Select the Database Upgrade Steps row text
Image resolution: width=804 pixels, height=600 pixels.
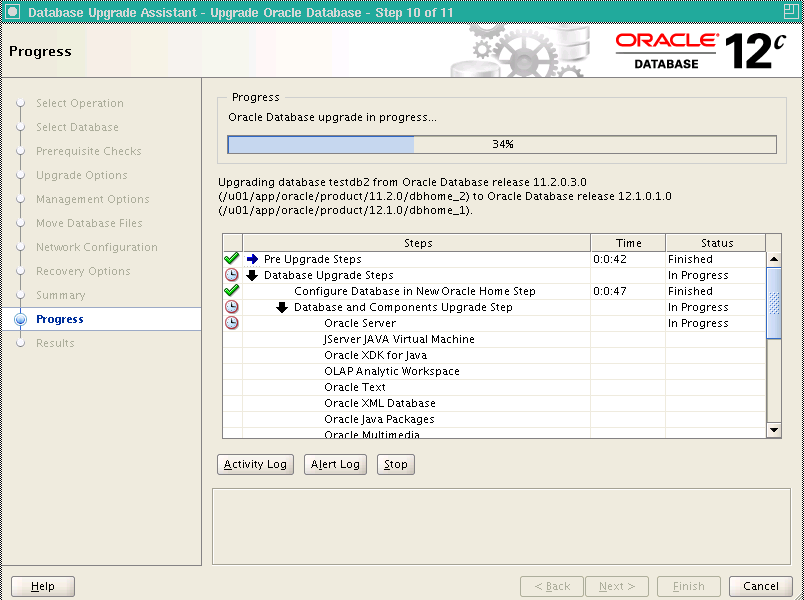pyautogui.click(x=329, y=275)
